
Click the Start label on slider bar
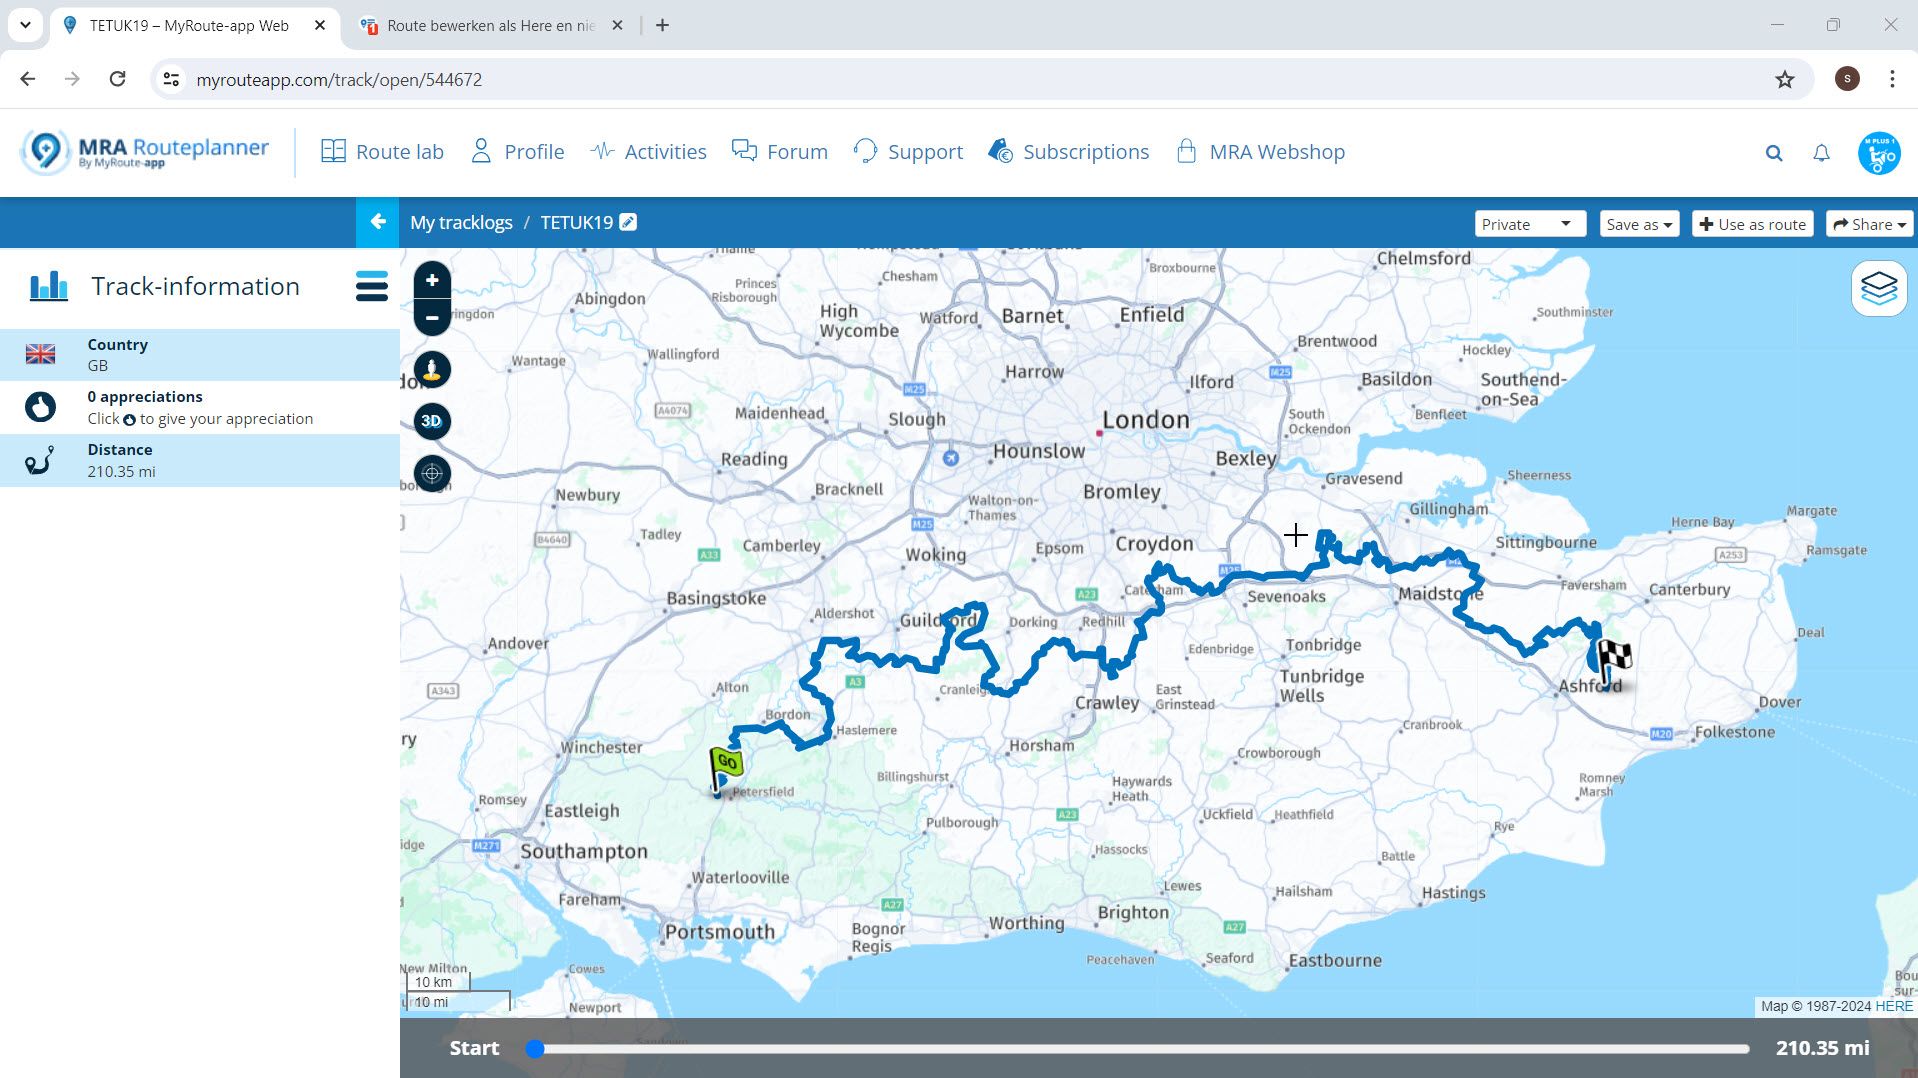point(474,1048)
